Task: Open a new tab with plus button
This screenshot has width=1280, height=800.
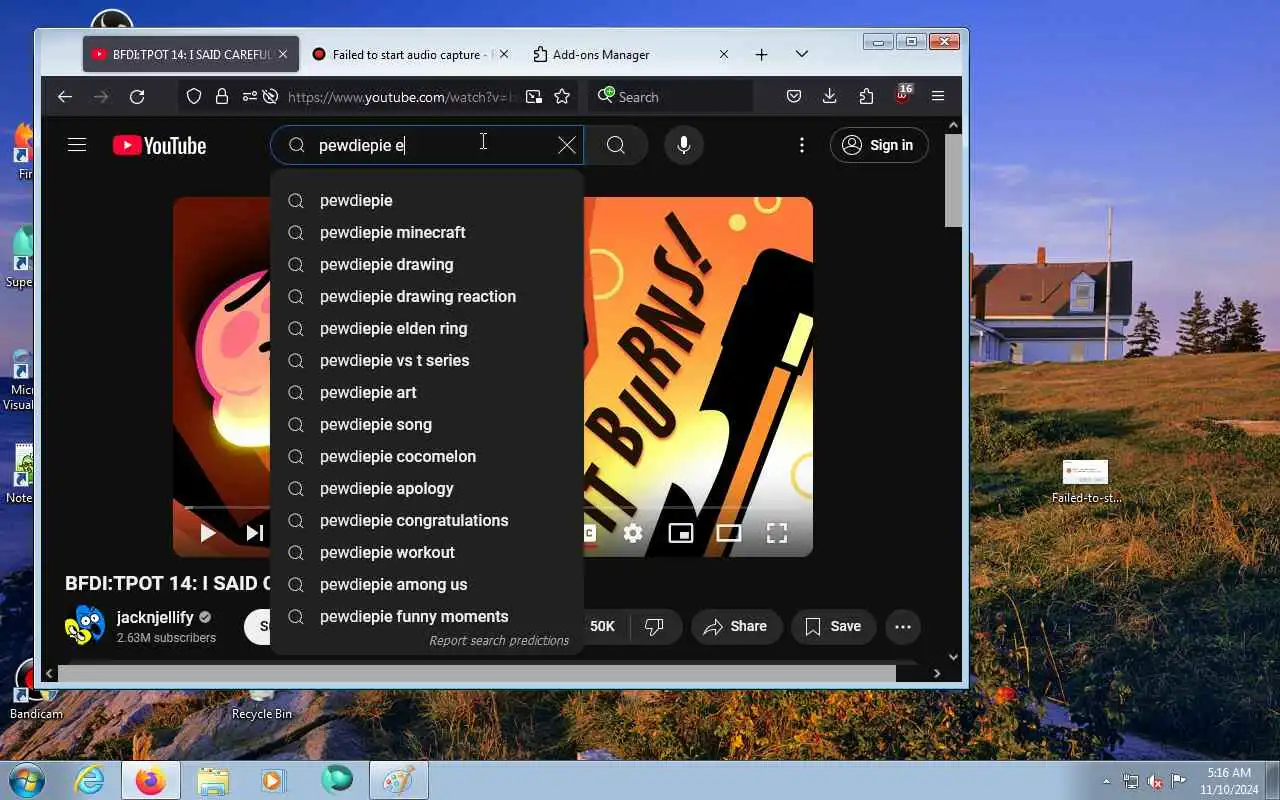Action: click(762, 55)
